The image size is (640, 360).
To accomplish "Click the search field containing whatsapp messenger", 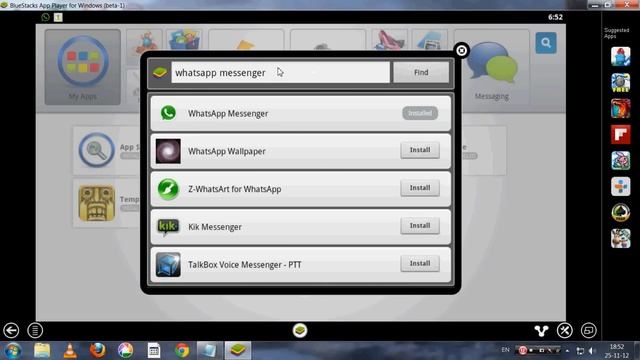I will pyautogui.click(x=280, y=72).
